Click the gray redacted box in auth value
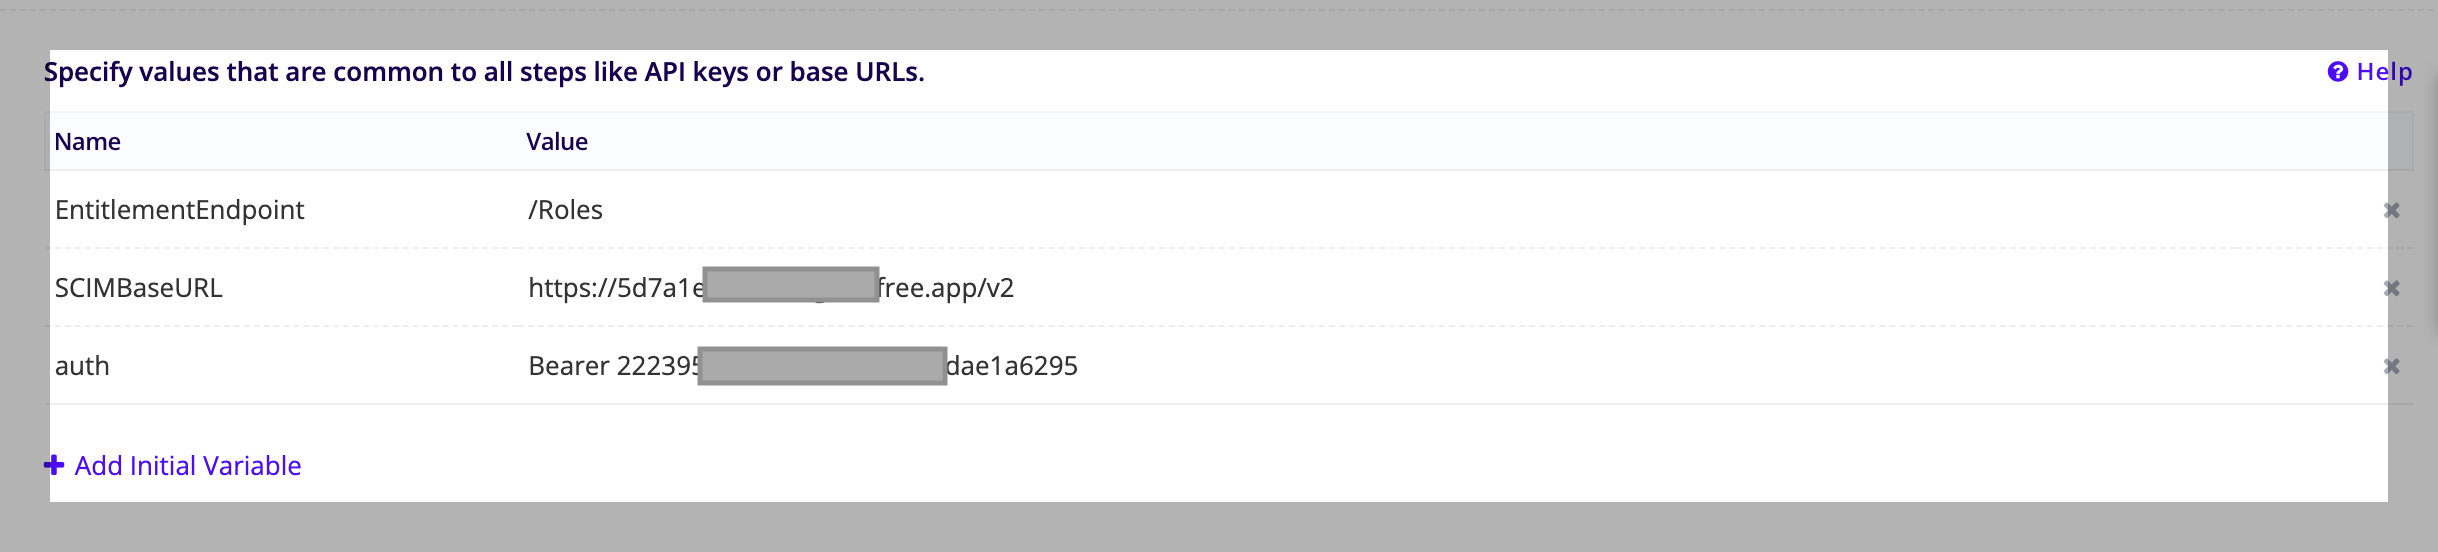The height and width of the screenshot is (552, 2438). [822, 366]
